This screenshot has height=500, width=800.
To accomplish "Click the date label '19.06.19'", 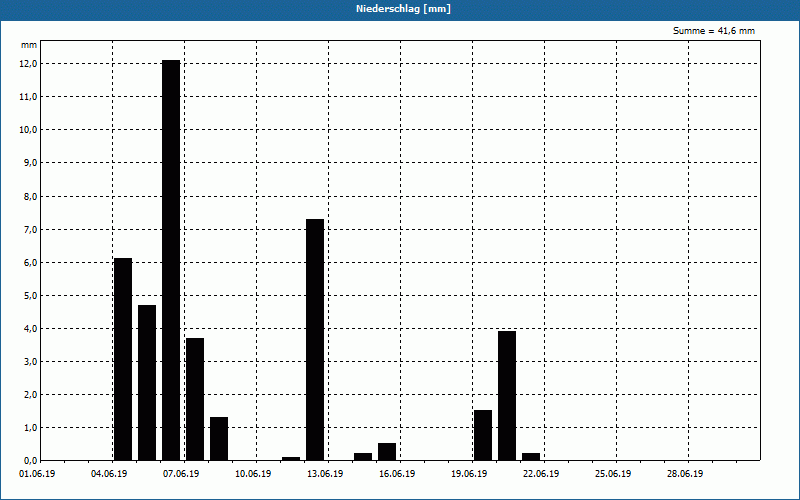I will (469, 474).
